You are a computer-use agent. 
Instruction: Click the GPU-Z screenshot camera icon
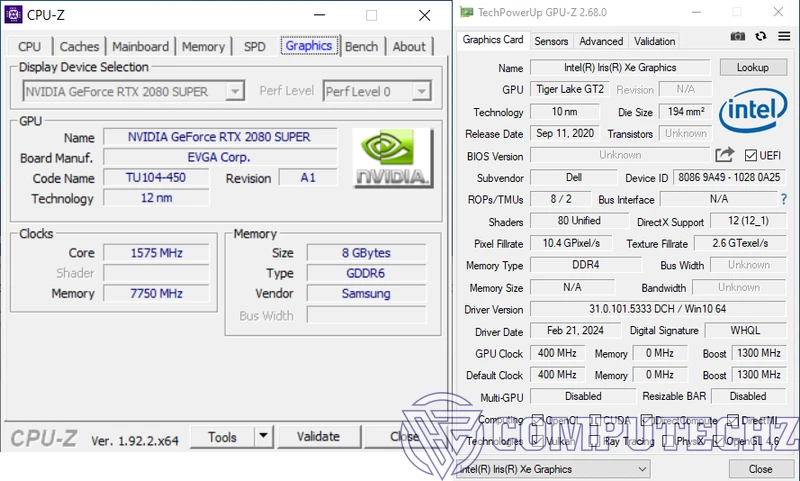[737, 36]
